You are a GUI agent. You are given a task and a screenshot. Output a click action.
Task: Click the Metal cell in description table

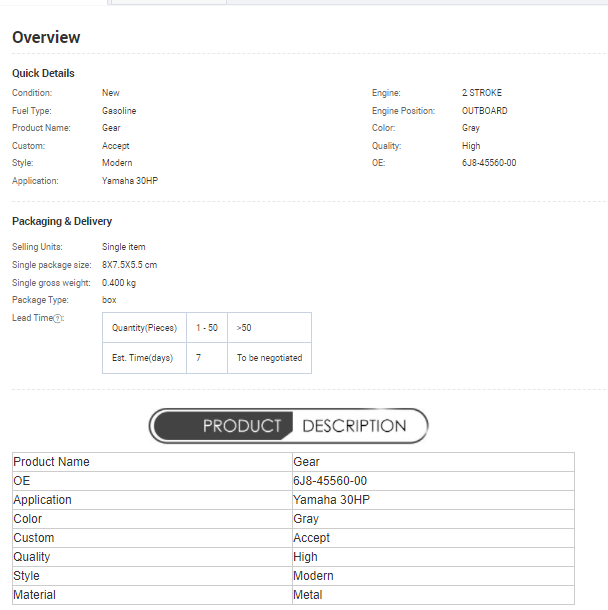coord(308,595)
